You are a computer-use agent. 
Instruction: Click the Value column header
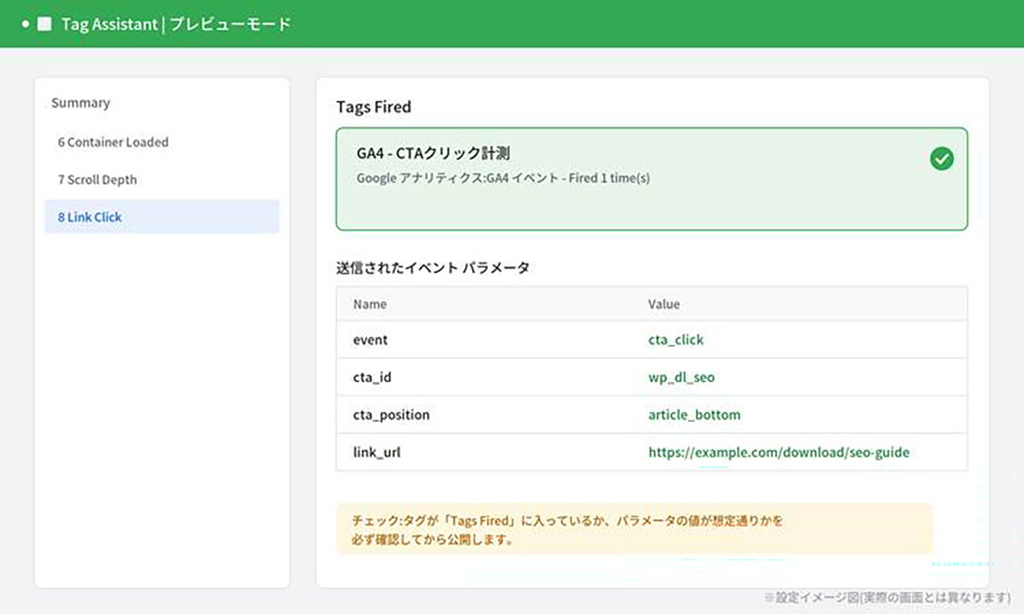point(664,304)
